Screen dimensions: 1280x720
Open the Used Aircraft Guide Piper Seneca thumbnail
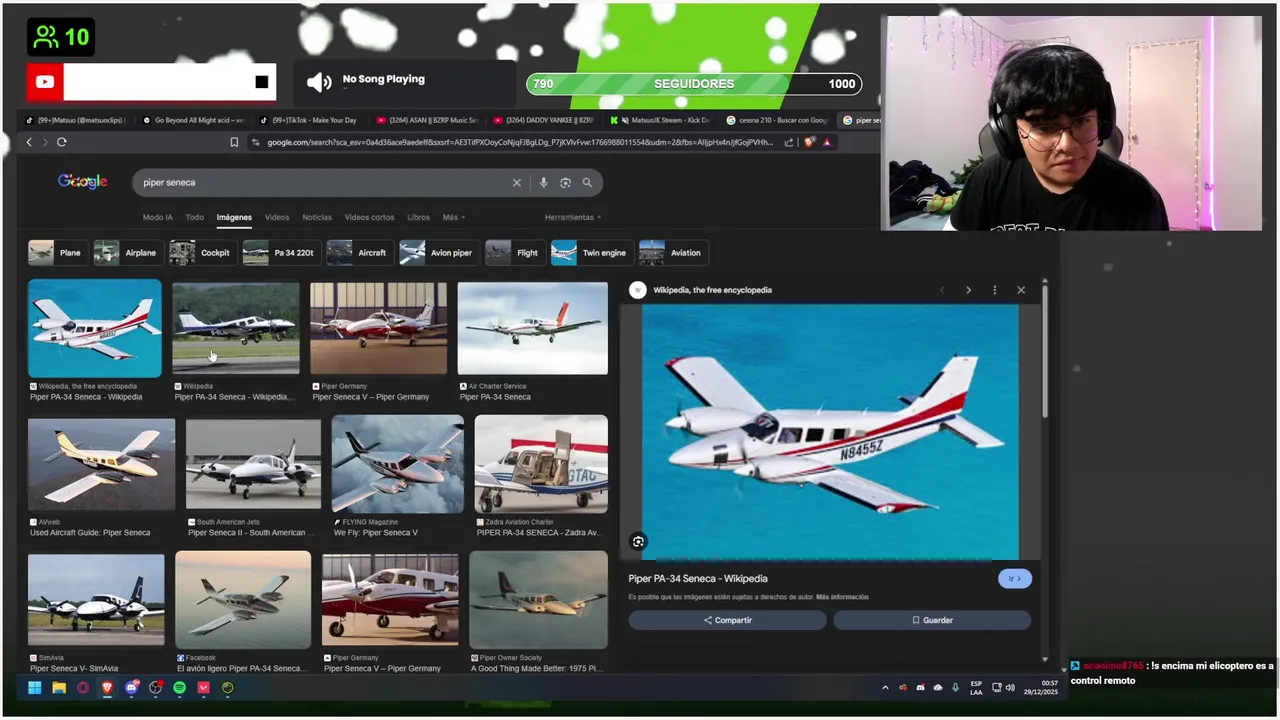101,465
